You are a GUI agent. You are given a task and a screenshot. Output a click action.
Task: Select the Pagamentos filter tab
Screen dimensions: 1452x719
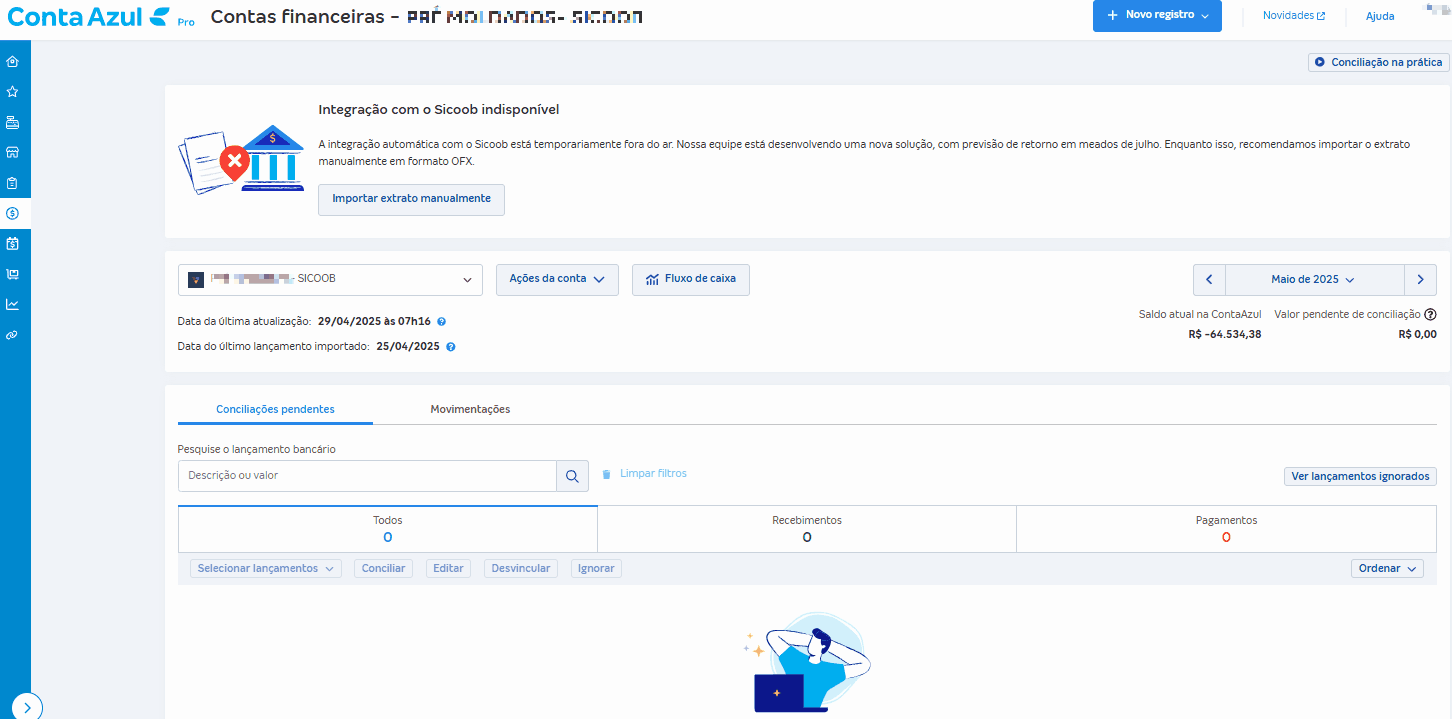coord(1226,529)
